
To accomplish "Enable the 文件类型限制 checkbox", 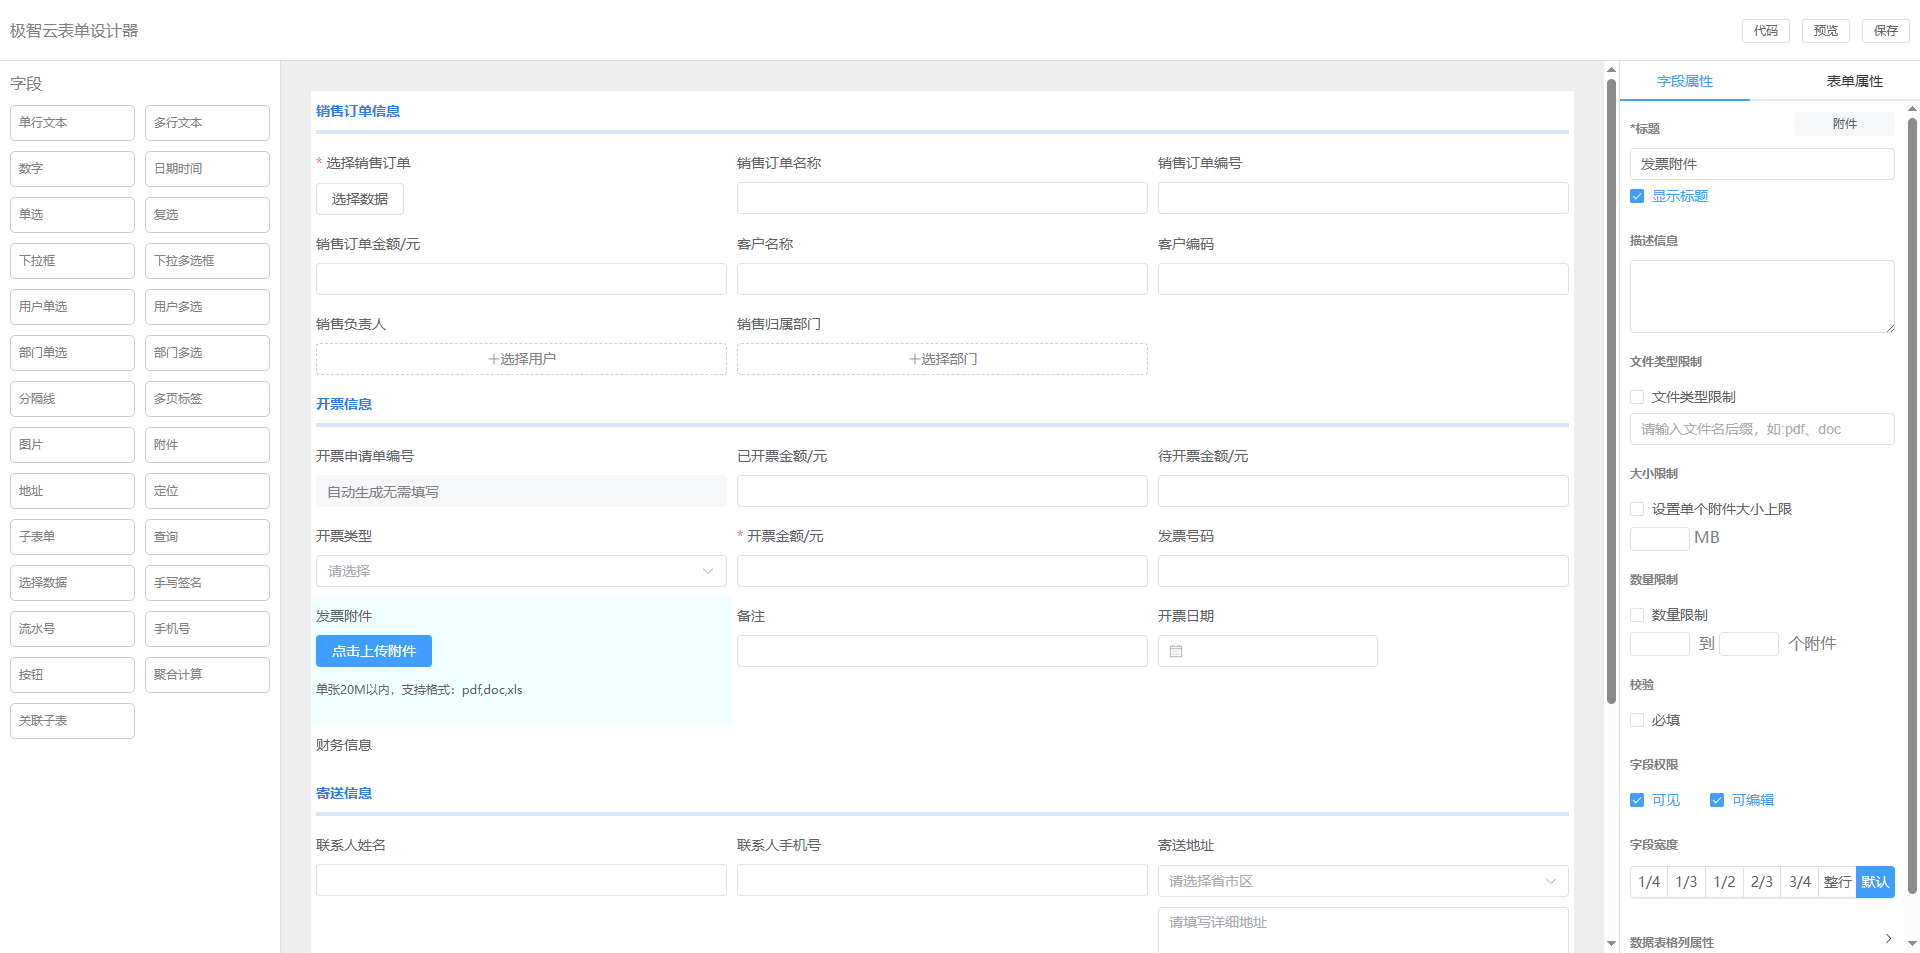I will 1637,398.
